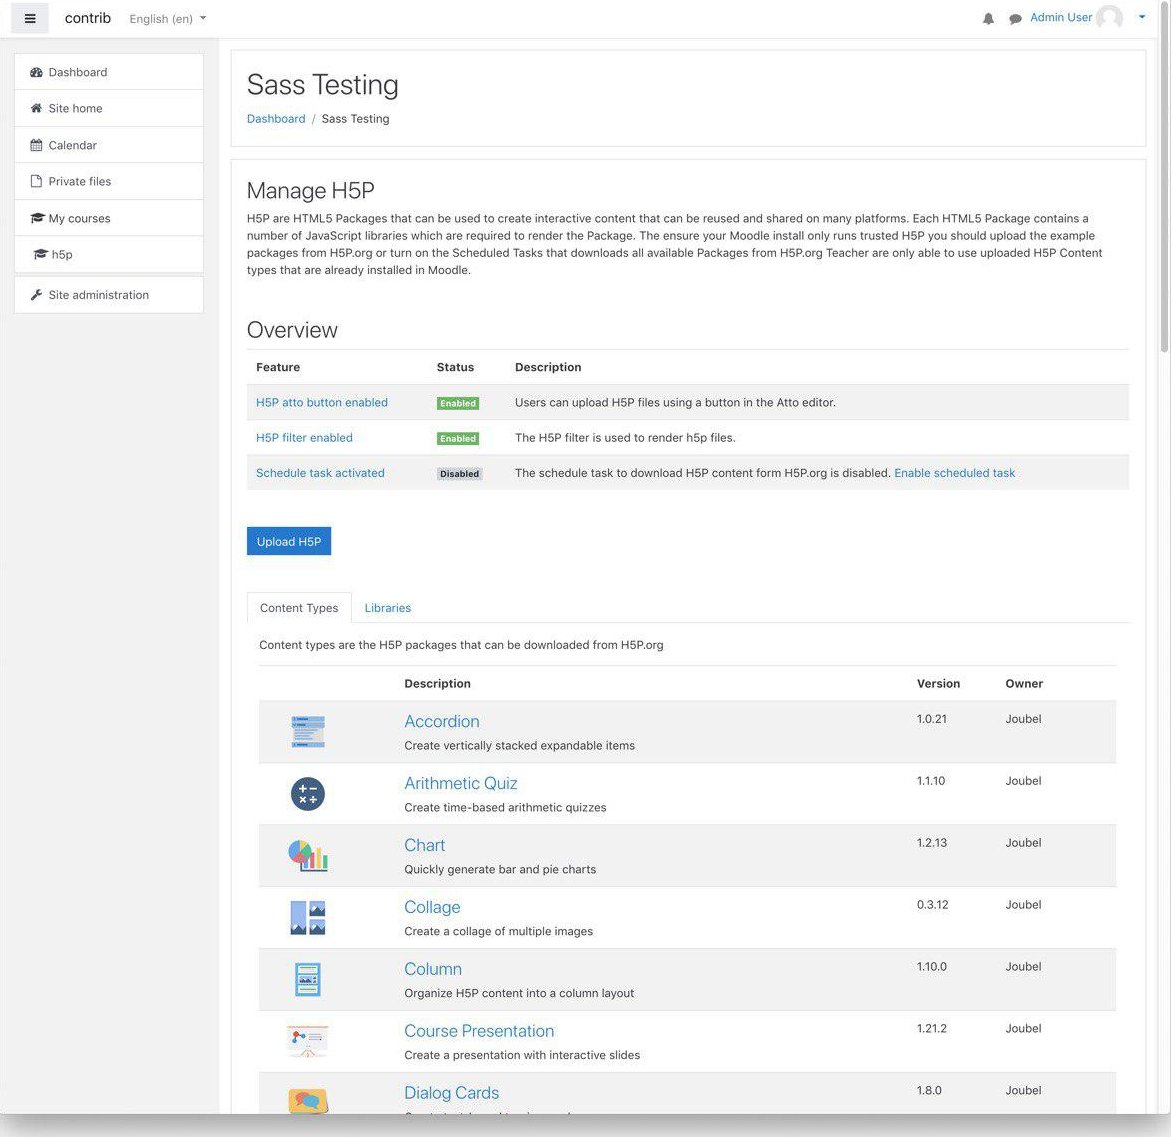Click the Chart pie and bar icon
The height and width of the screenshot is (1137, 1171).
tap(308, 856)
